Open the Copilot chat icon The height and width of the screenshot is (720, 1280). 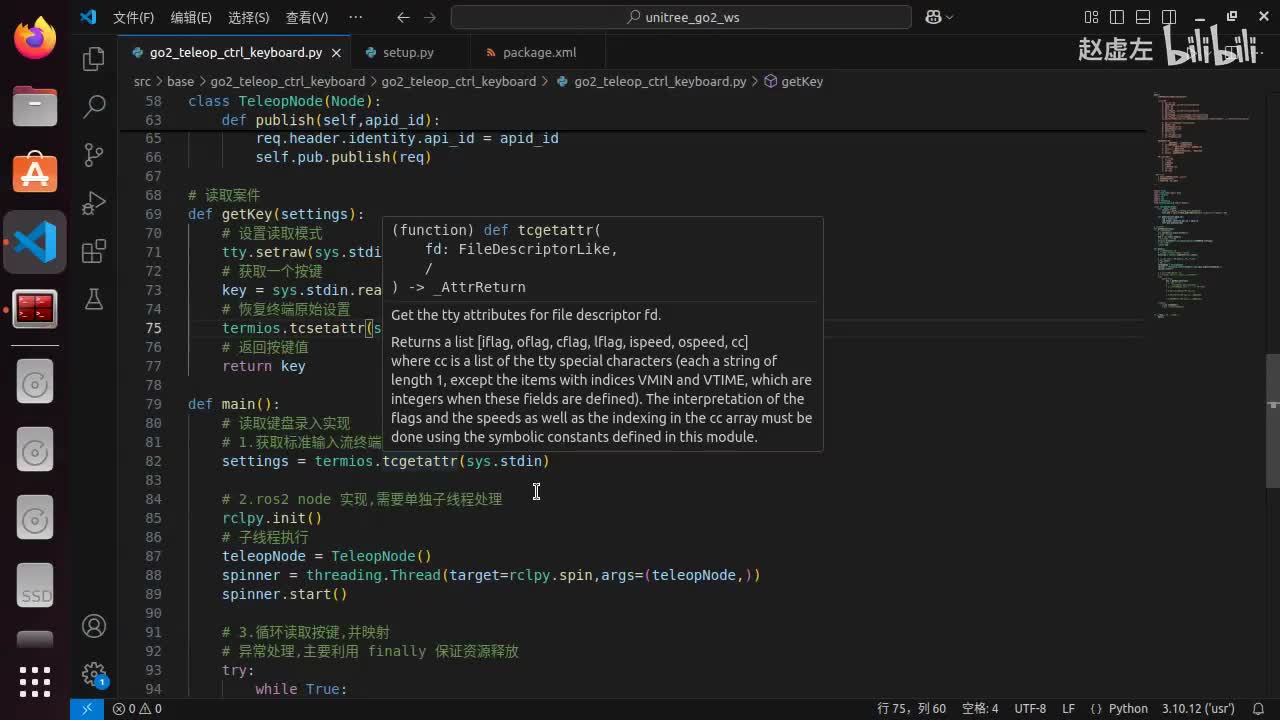(x=933, y=17)
